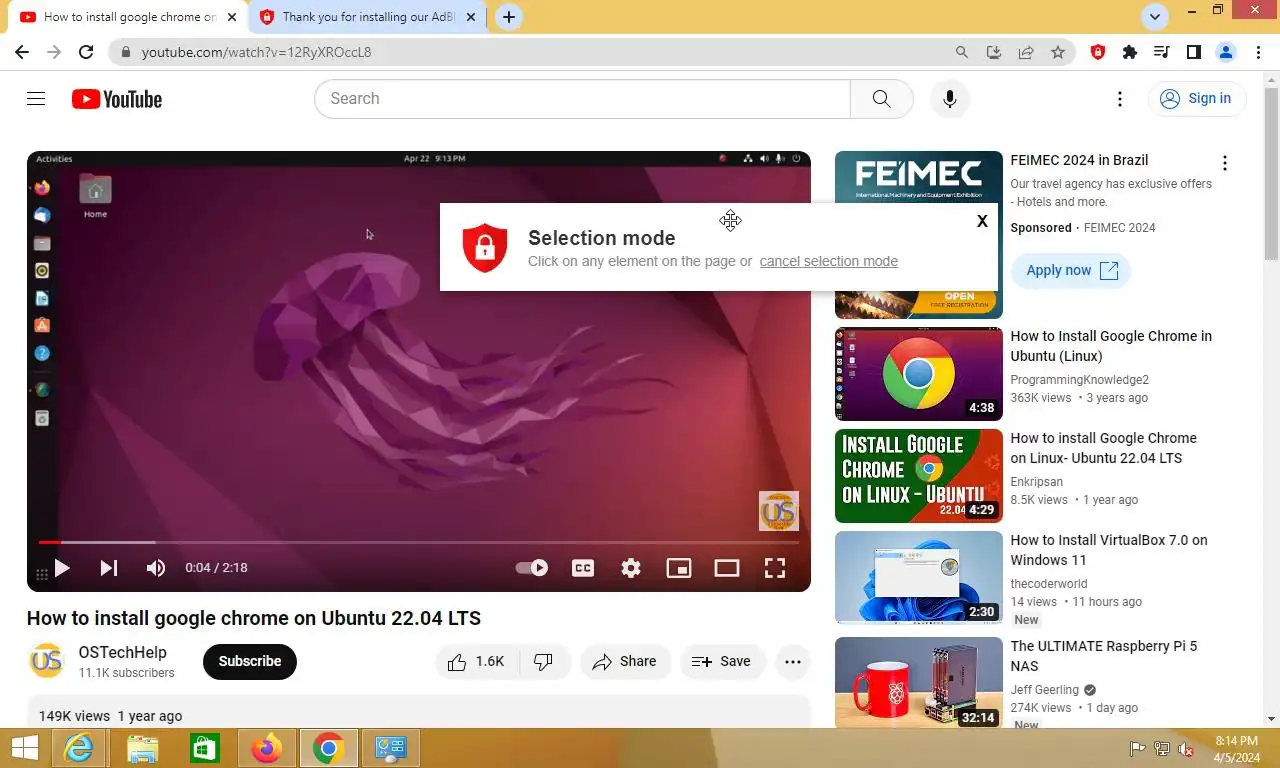Image resolution: width=1280 pixels, height=768 pixels.
Task: Open media controls toolbar icon
Action: point(1162,52)
